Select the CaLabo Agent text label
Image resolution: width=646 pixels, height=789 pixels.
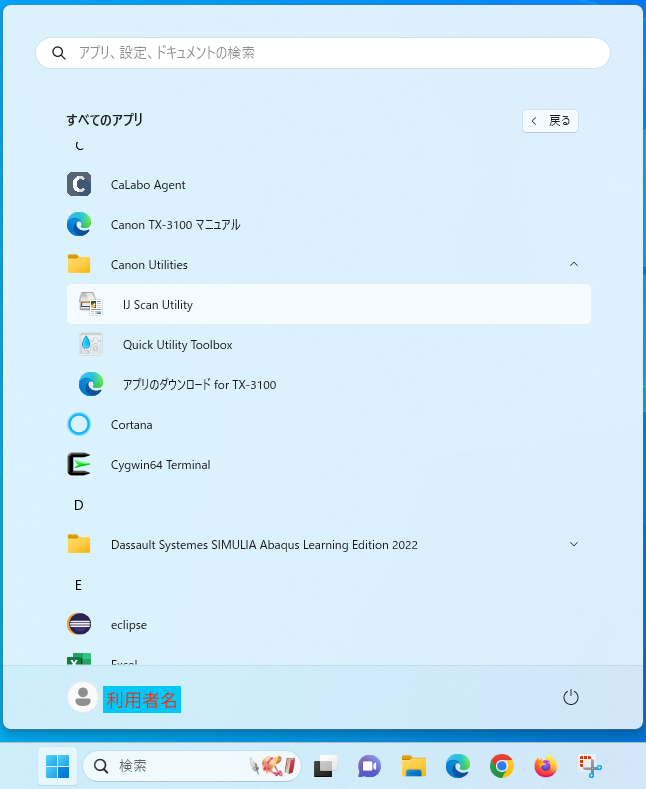pos(148,185)
